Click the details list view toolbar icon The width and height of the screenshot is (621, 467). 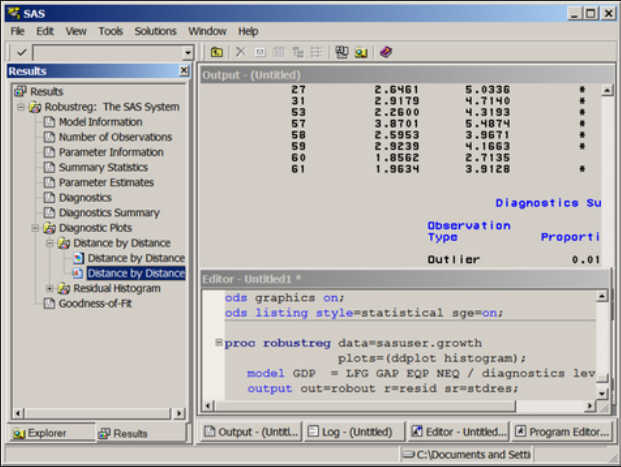coord(316,52)
